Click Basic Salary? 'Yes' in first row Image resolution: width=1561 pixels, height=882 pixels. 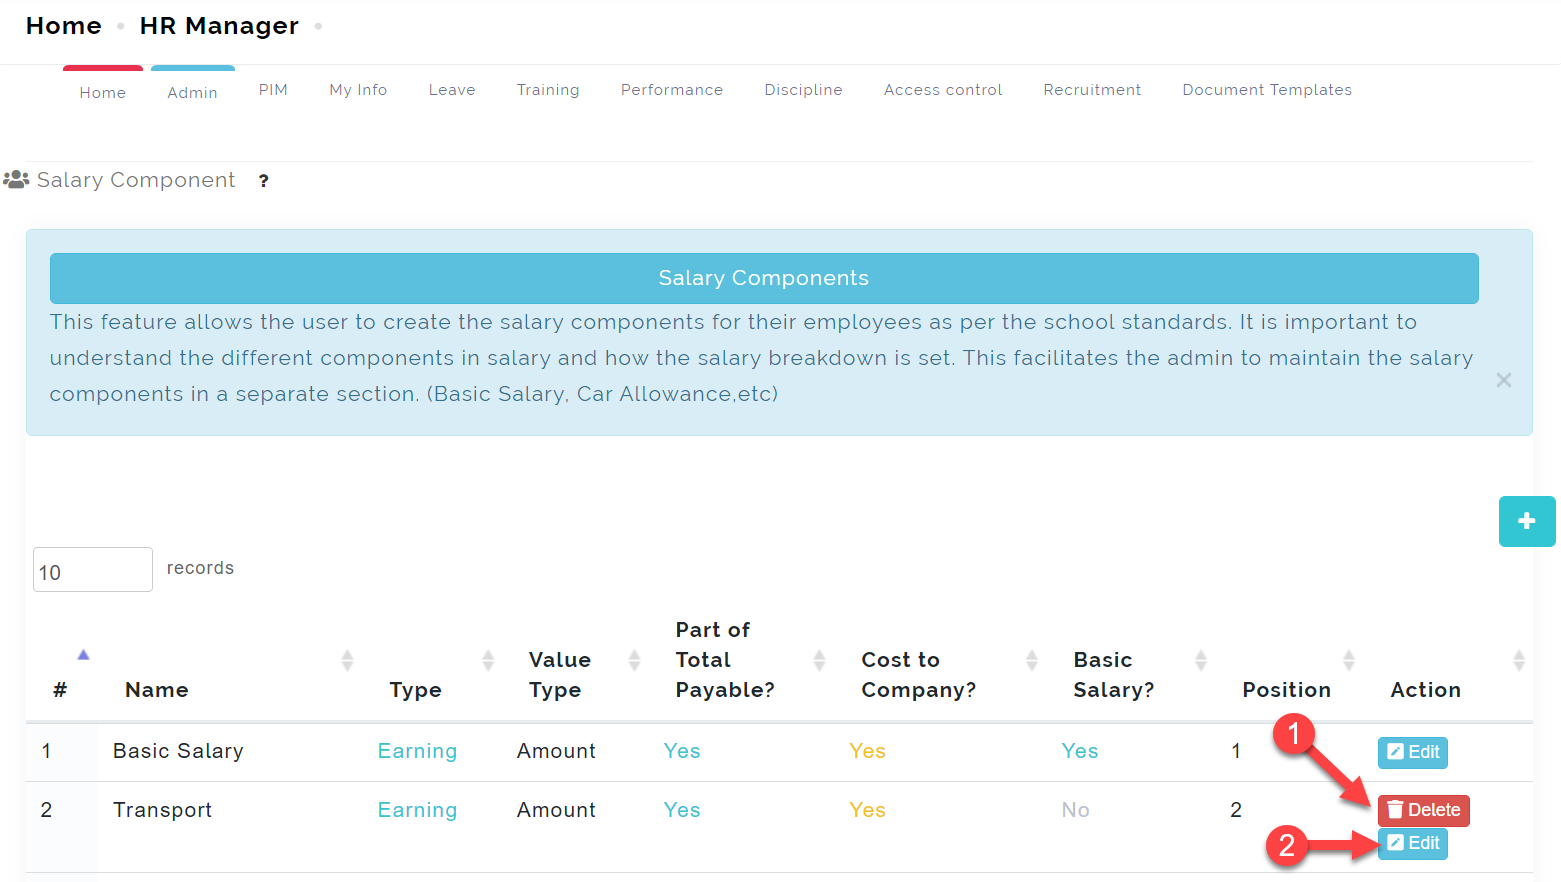click(x=1080, y=751)
